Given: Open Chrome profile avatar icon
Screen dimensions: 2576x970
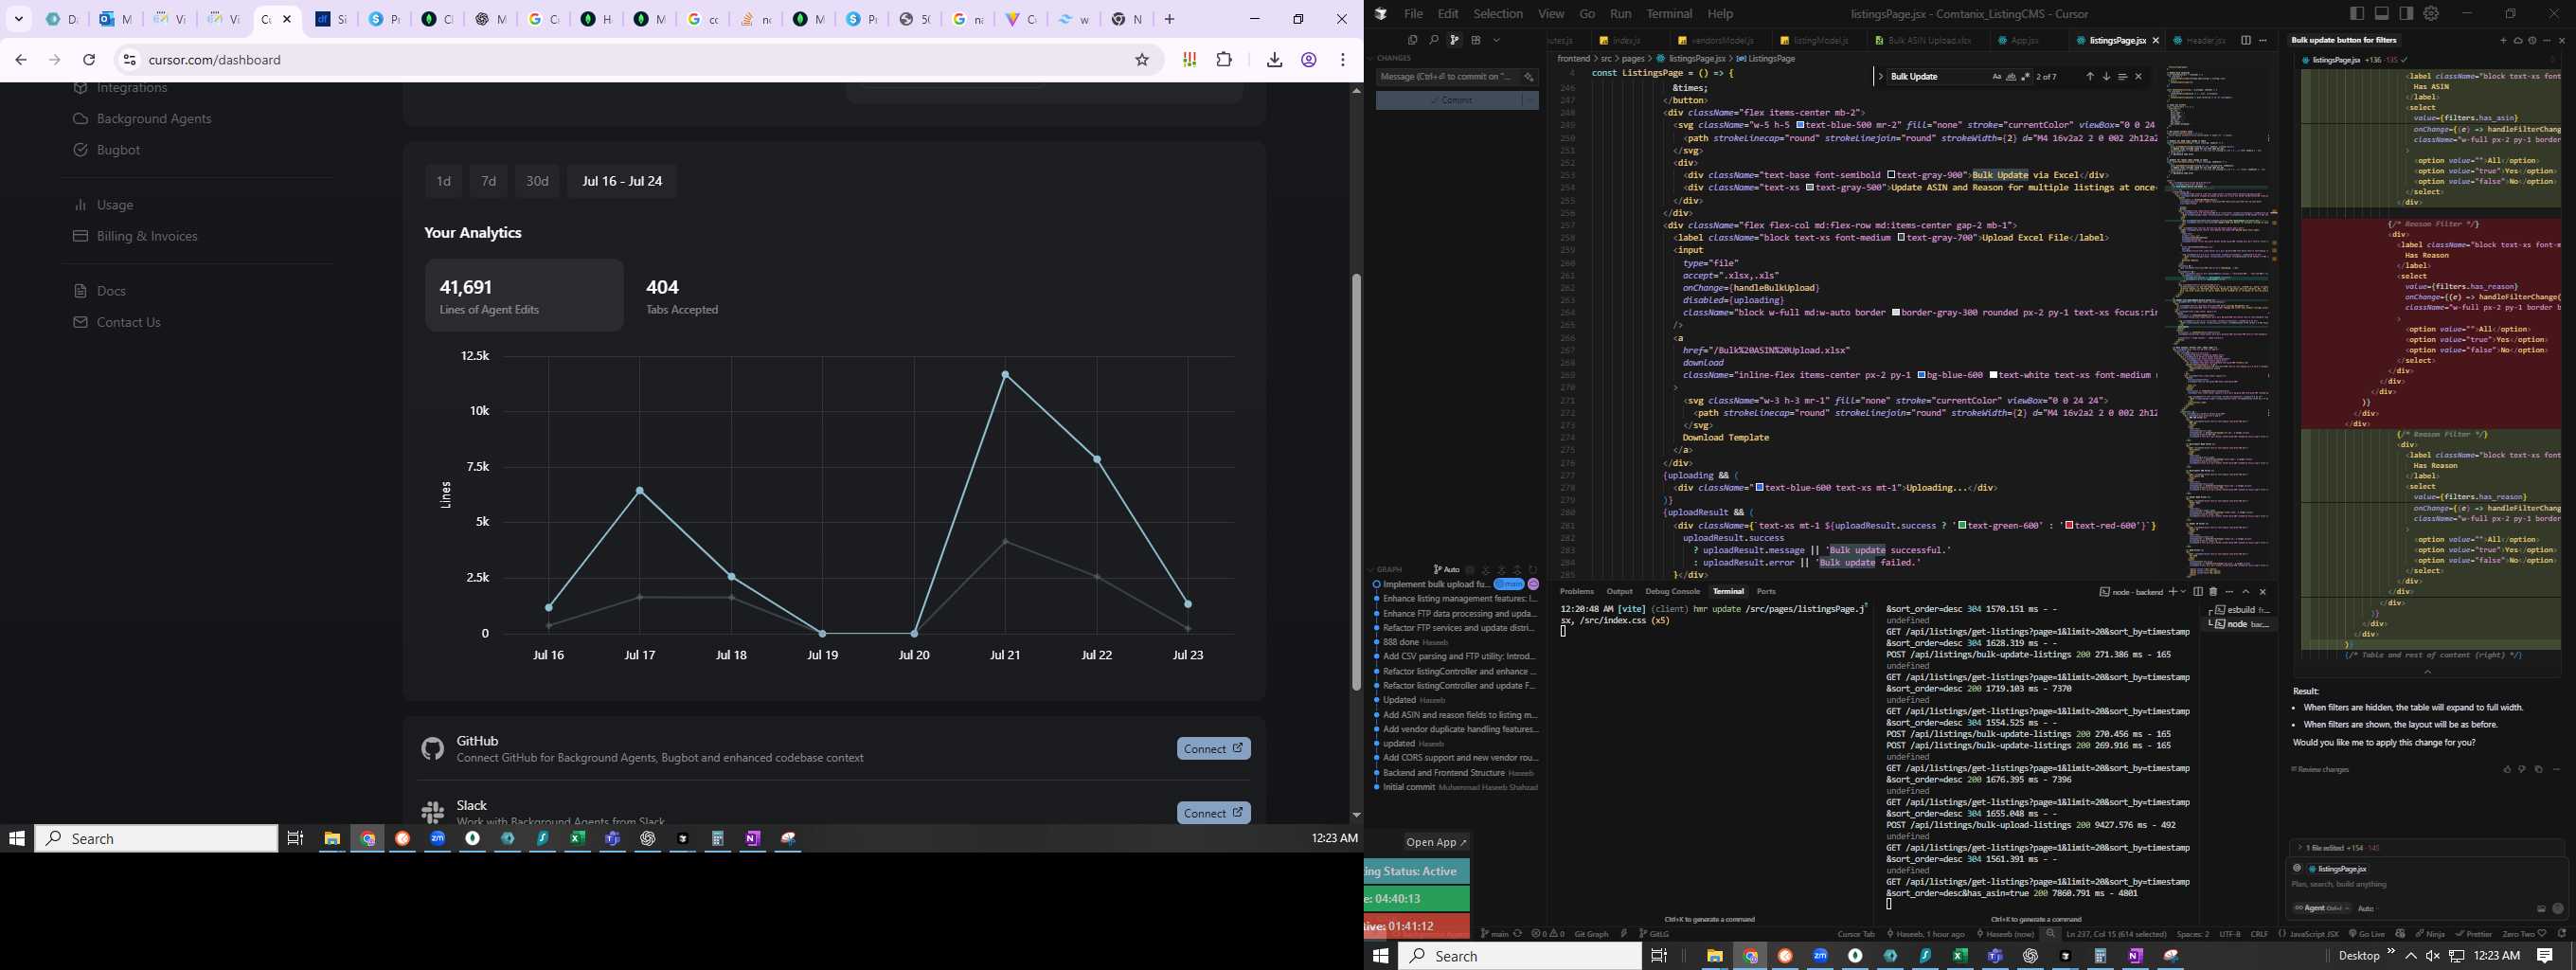Looking at the screenshot, I should (x=1308, y=60).
